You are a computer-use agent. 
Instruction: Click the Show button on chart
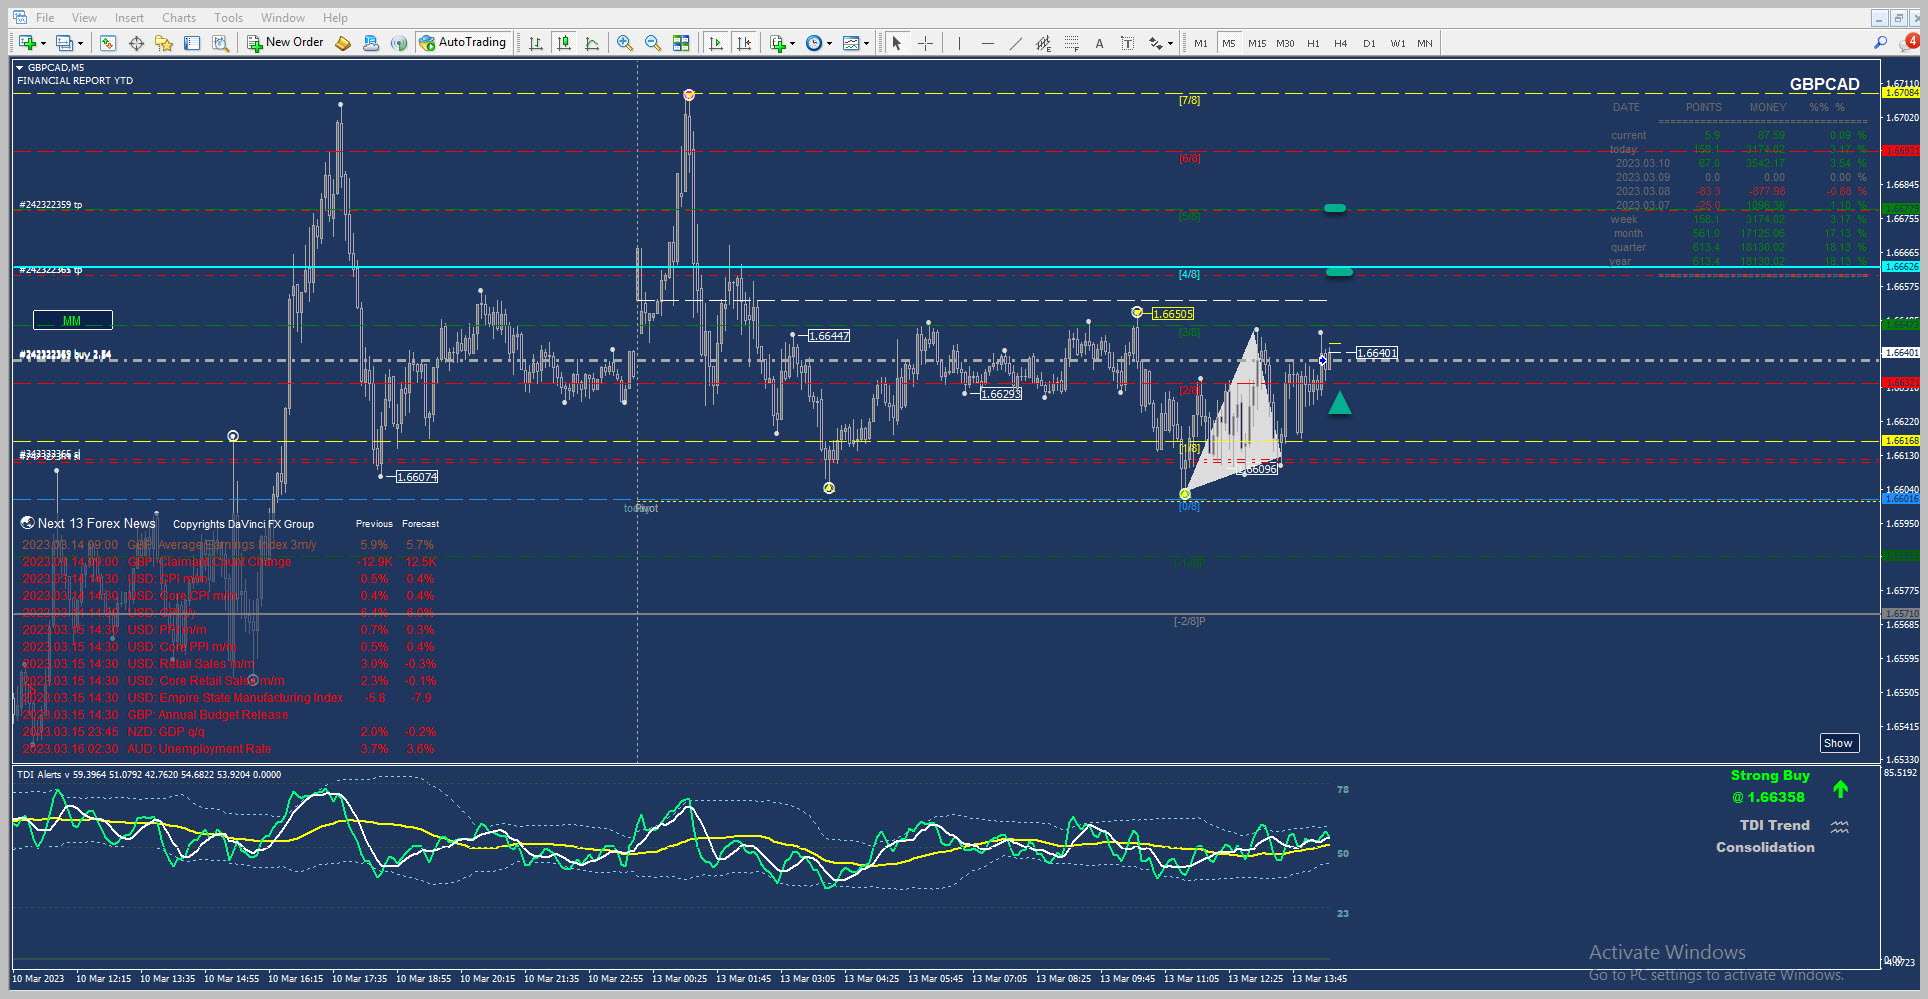pos(1838,743)
